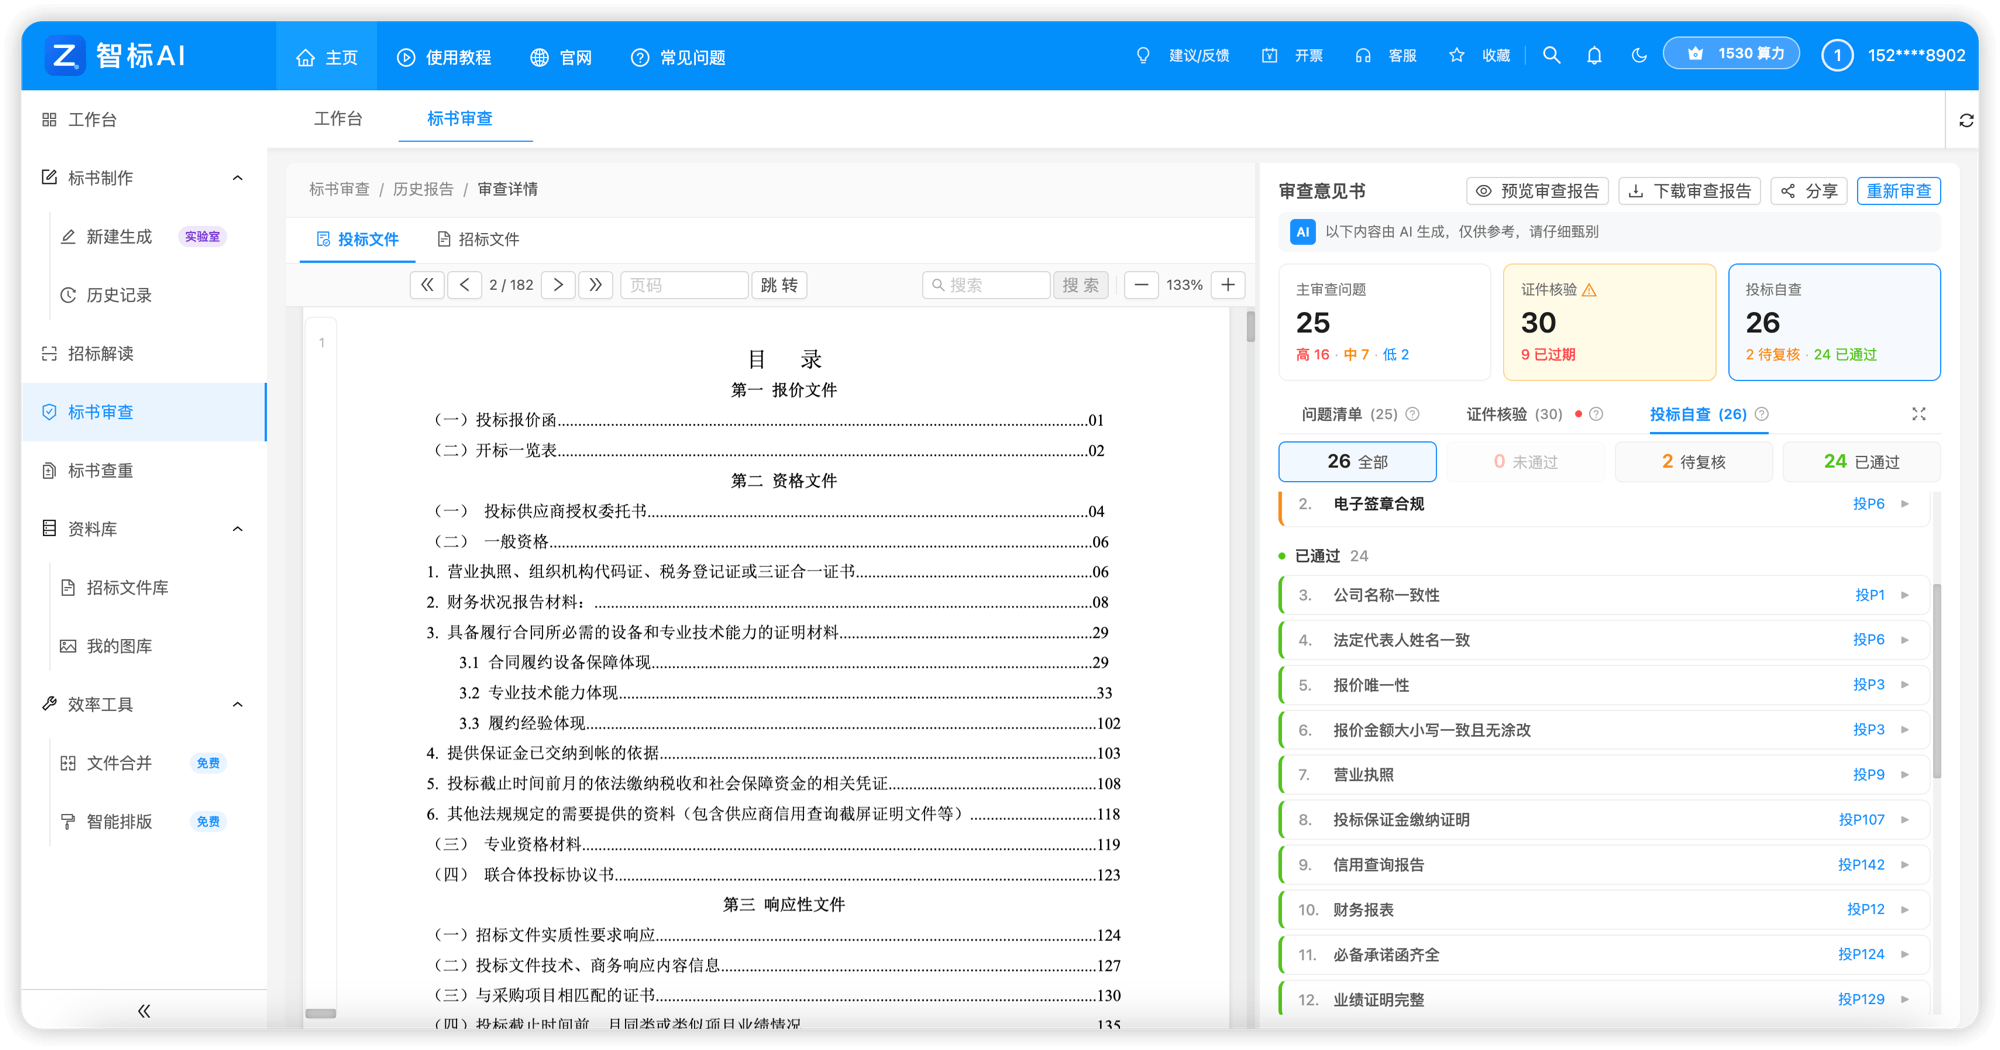This screenshot has width=2000, height=1050.
Task: Open 收藏 favorites in top bar
Action: coord(1479,56)
